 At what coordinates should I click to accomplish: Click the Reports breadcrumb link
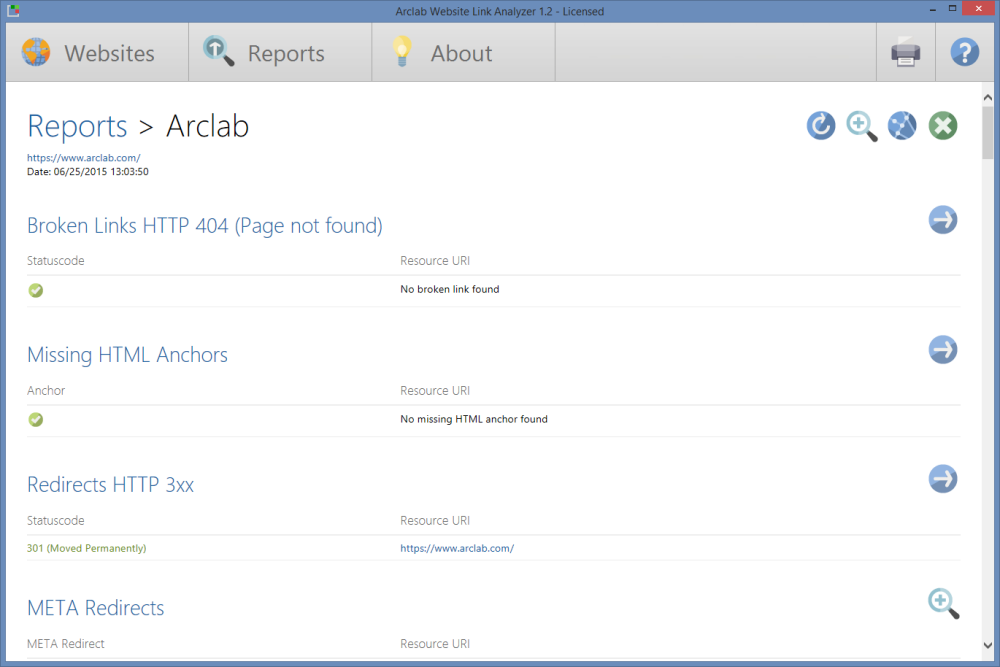77,126
